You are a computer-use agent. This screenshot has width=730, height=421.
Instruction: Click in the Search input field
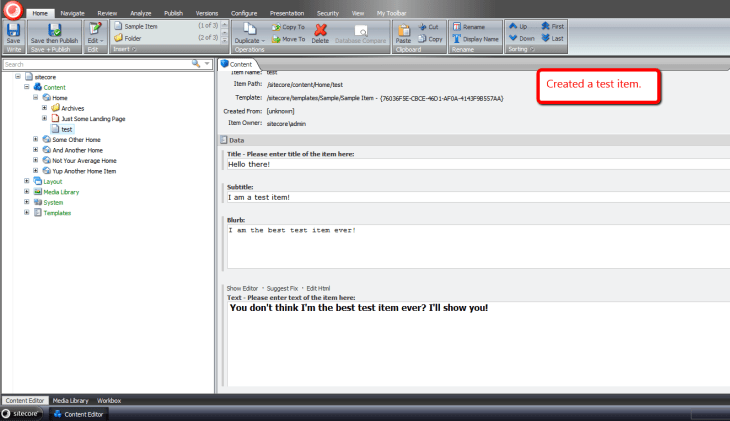97,64
